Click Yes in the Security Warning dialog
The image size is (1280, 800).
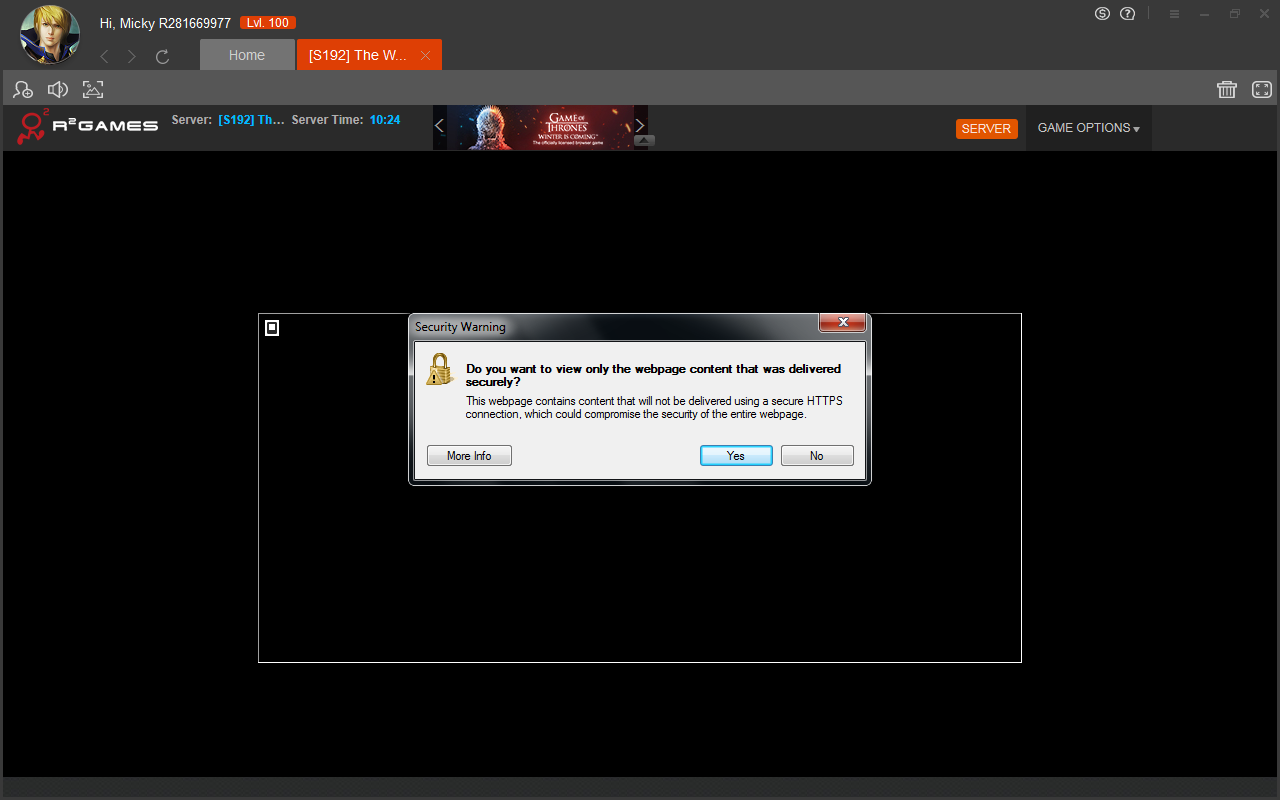coord(736,456)
